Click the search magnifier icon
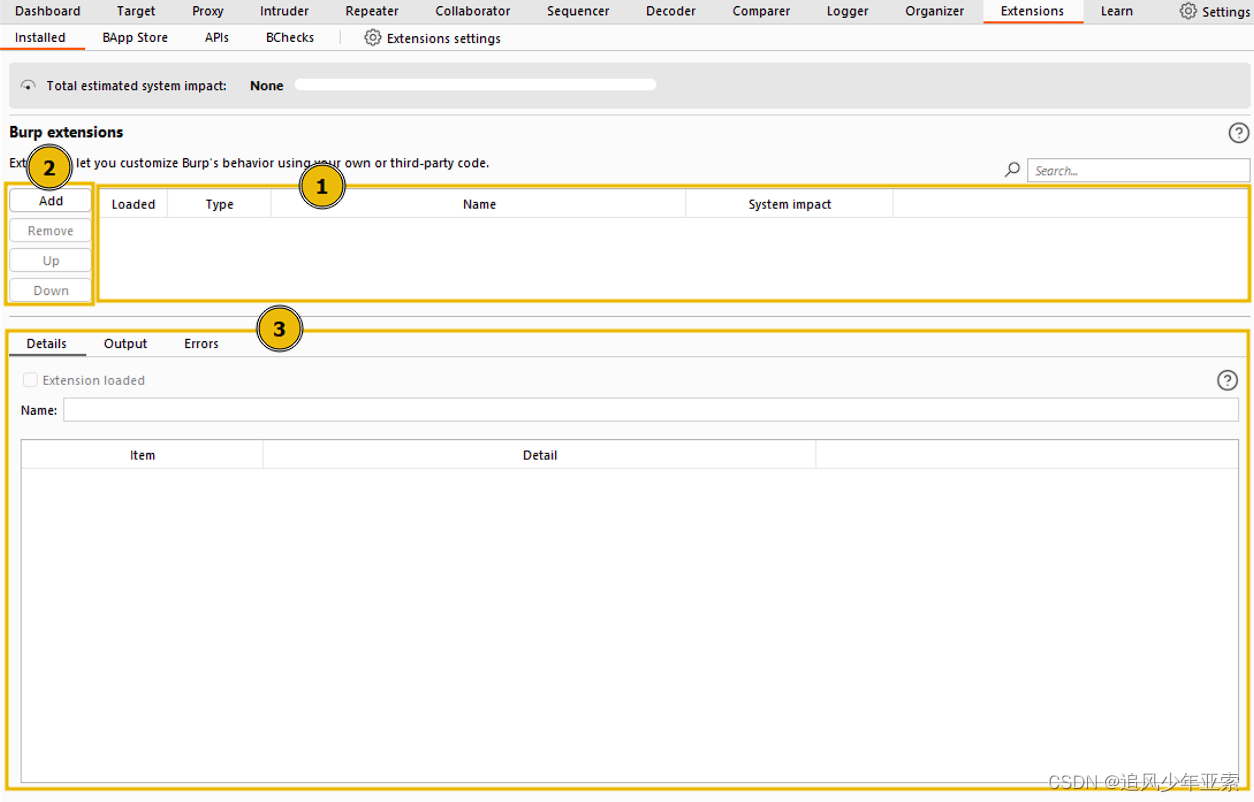The image size is (1254, 802). coord(1011,169)
